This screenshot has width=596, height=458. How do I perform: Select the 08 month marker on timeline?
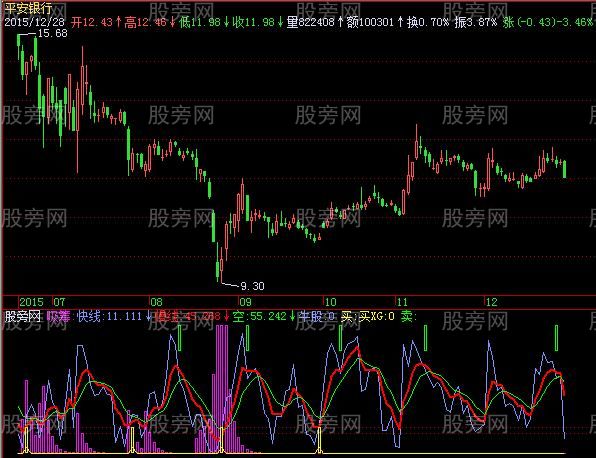[156, 302]
